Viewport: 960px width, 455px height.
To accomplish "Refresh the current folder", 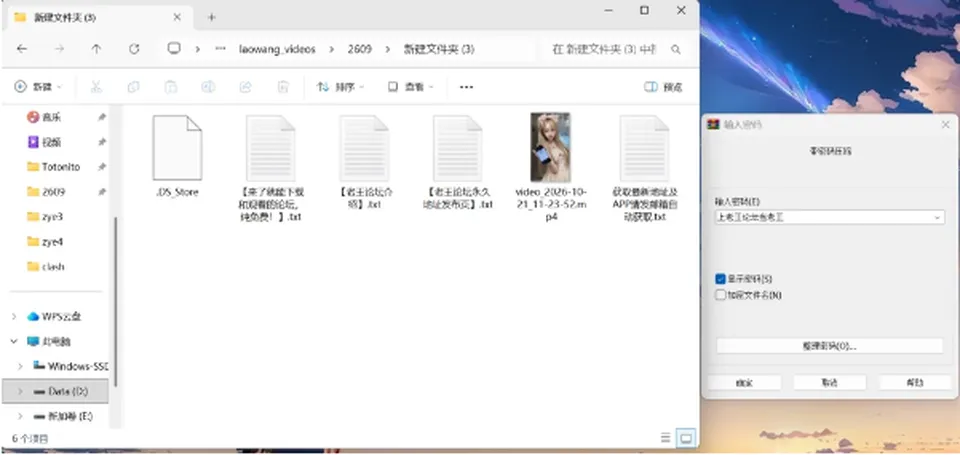I will (x=134, y=49).
